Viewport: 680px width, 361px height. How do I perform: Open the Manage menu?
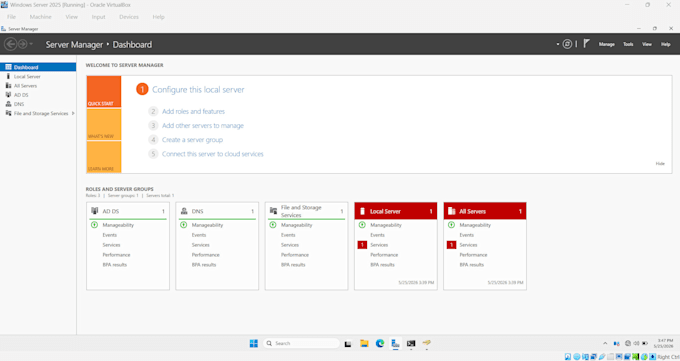point(606,44)
